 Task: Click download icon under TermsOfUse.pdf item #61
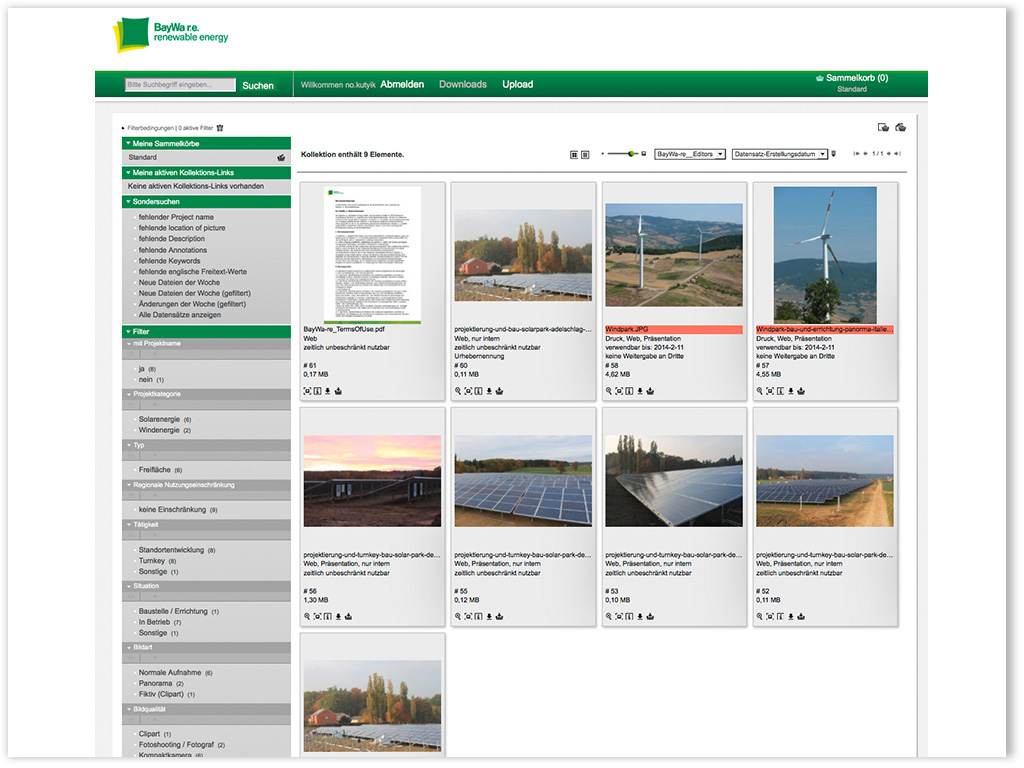tap(327, 391)
